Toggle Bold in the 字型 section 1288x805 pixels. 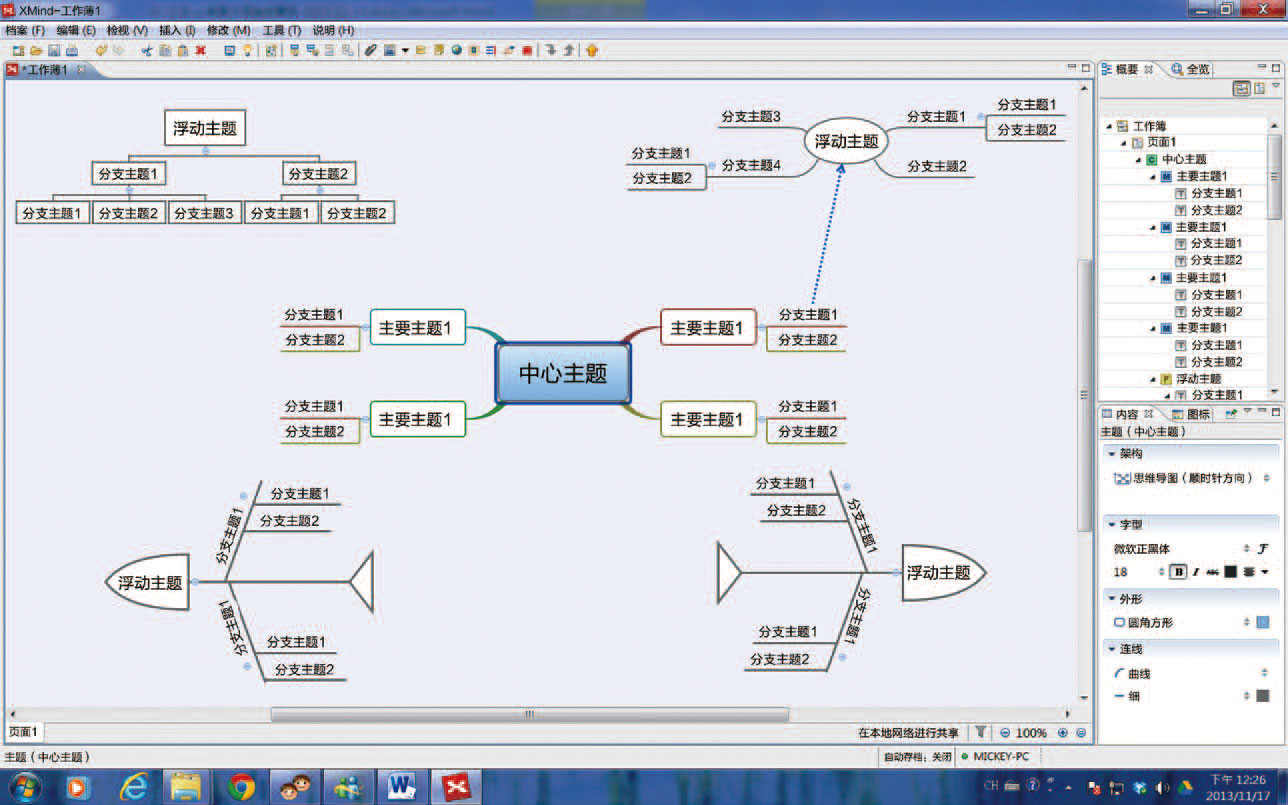coord(1179,572)
